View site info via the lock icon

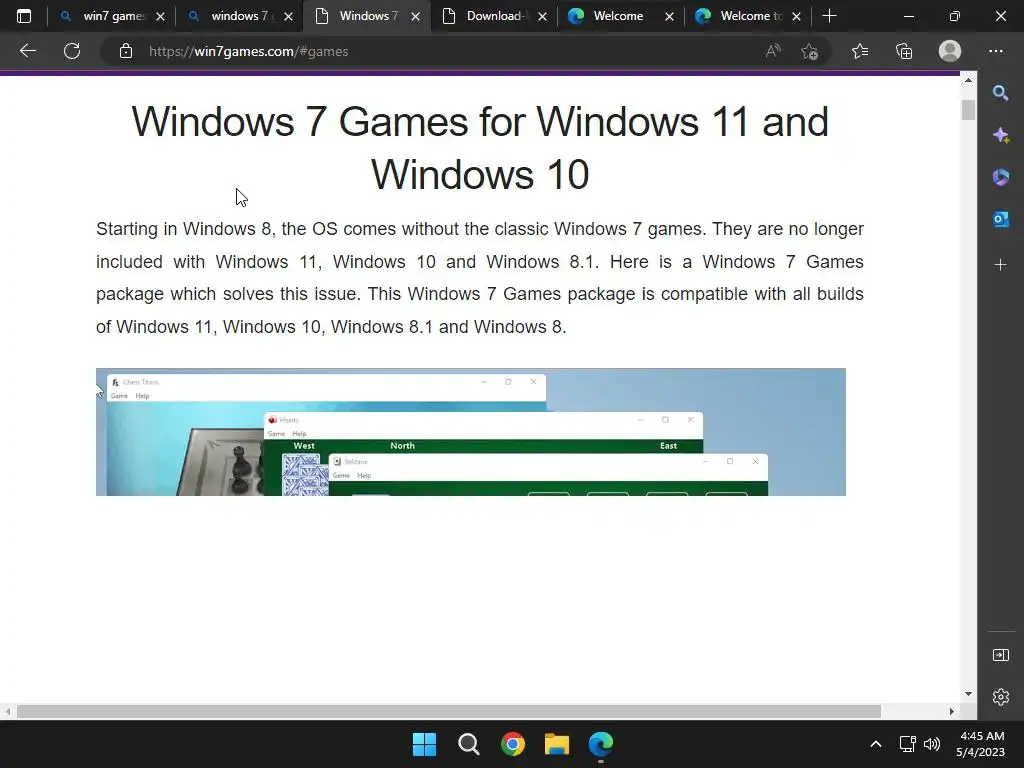coord(125,51)
